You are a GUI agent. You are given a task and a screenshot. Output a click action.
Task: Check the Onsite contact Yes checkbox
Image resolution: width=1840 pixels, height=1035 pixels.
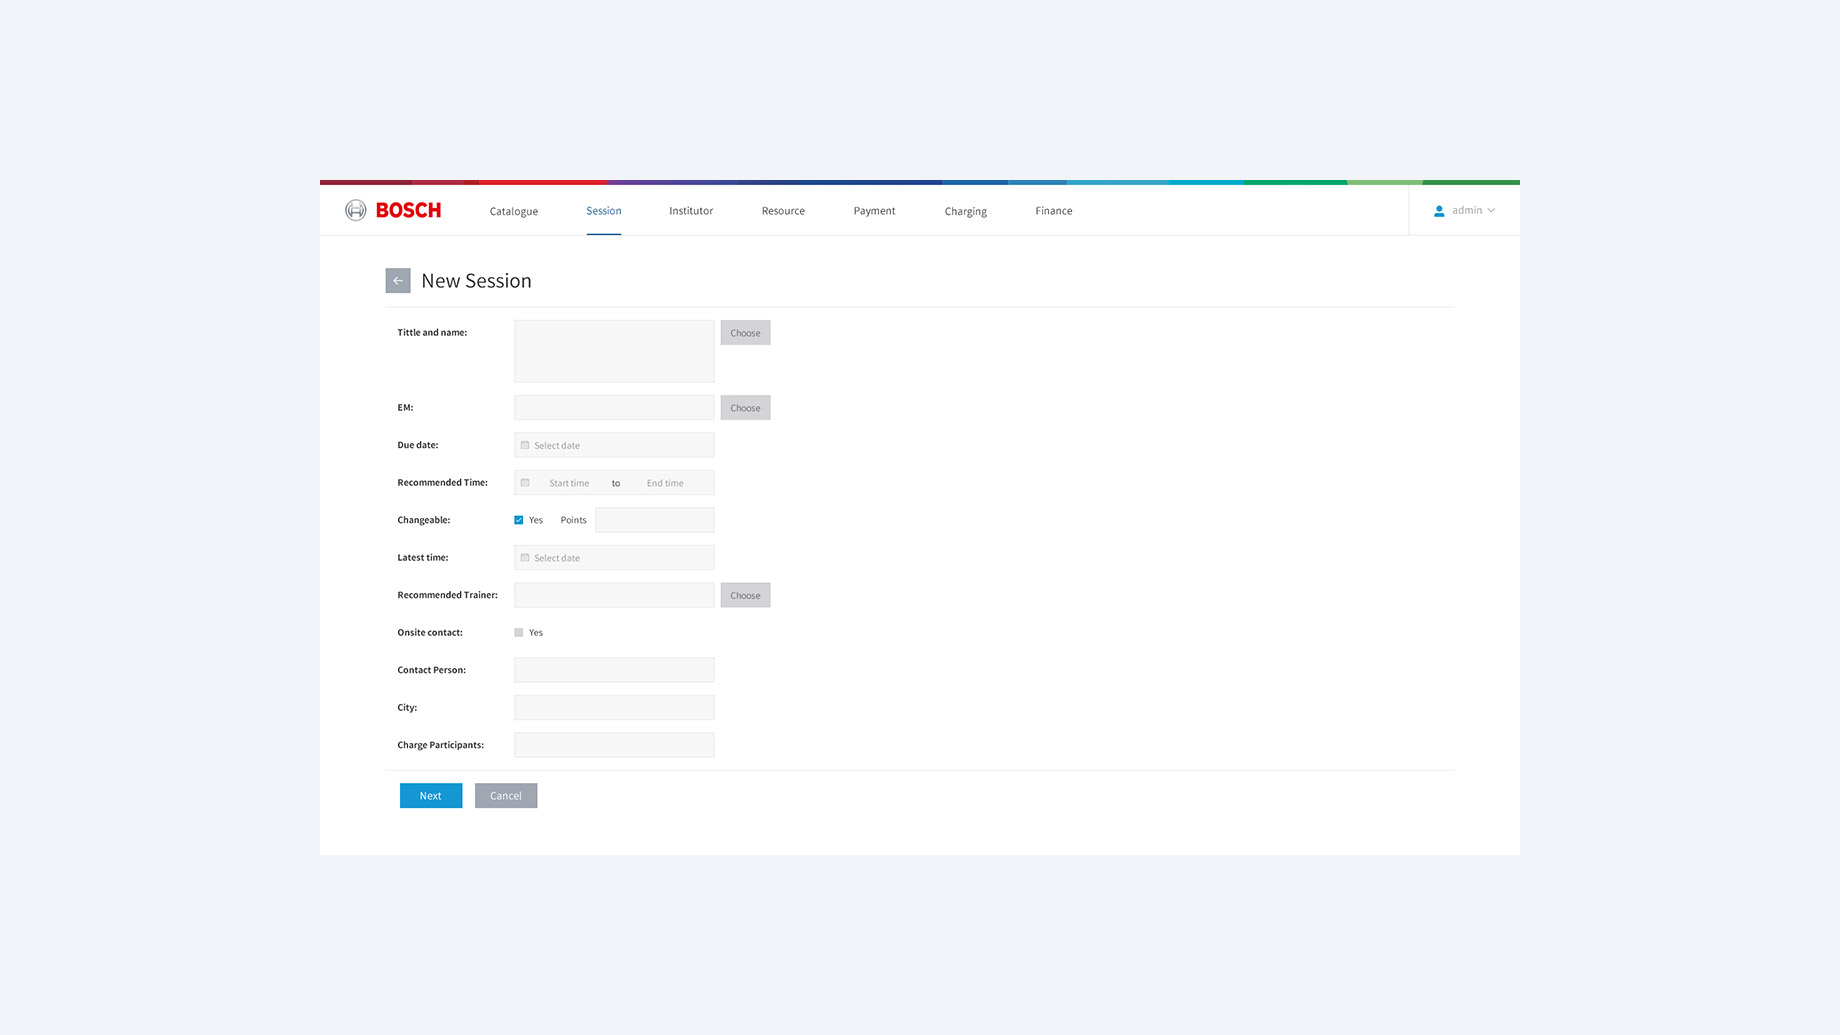(519, 633)
